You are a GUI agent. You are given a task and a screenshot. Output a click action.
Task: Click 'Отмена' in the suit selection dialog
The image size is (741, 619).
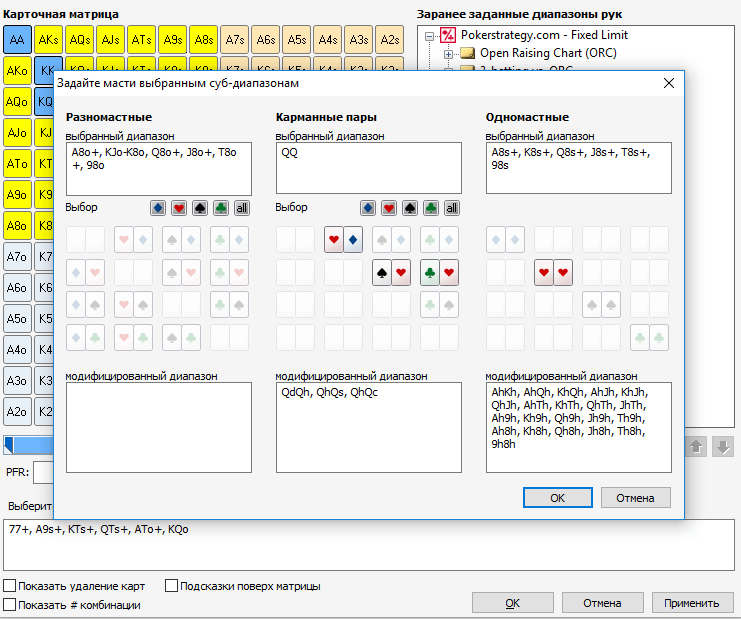635,497
